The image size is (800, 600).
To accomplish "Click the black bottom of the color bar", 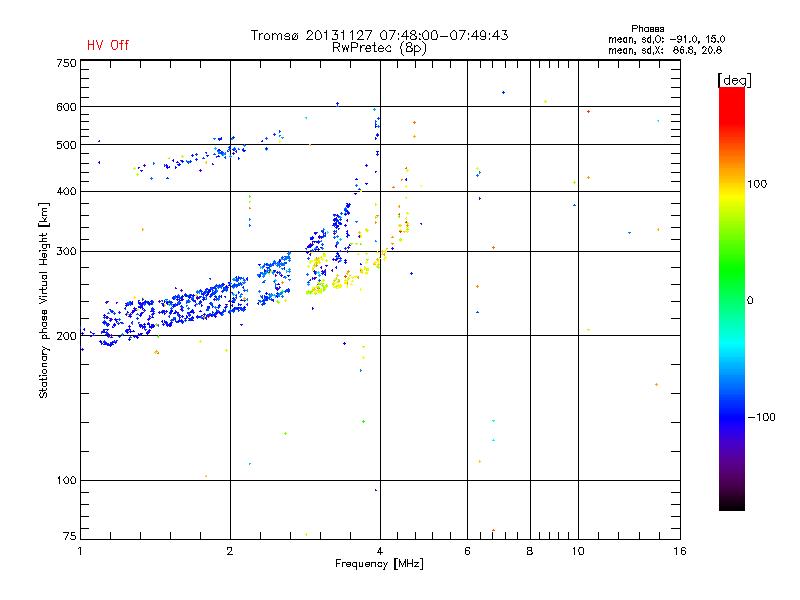I will pyautogui.click(x=732, y=503).
